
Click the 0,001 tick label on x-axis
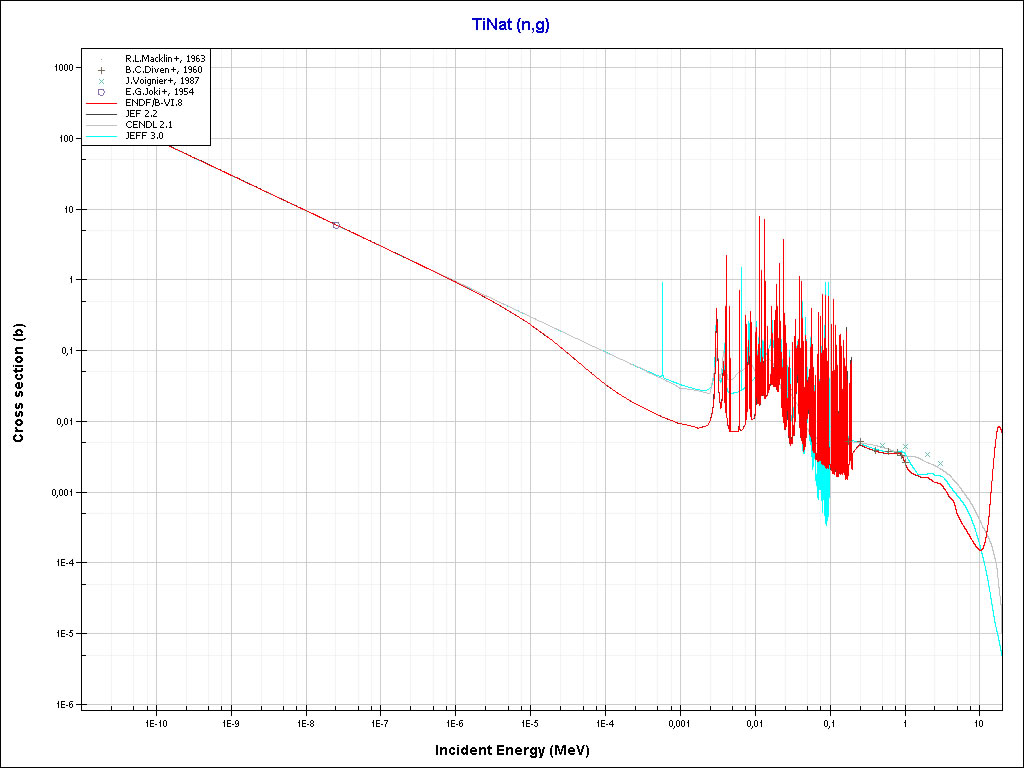click(679, 722)
